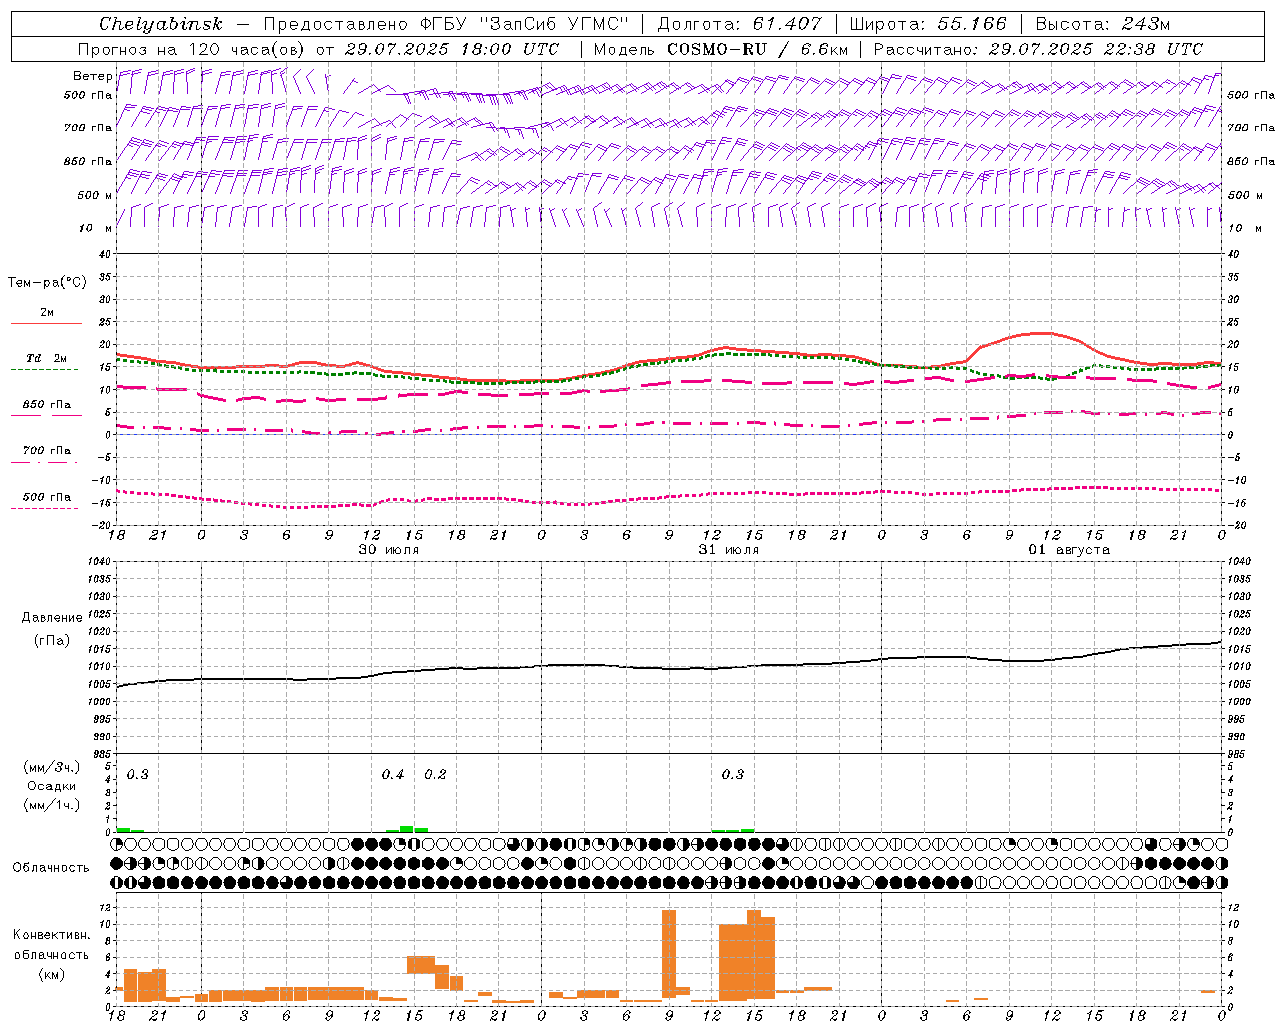Viewport: 1280px width, 1024px height.
Task: Click the '500 м' wind level on left axis
Action: click(95, 195)
